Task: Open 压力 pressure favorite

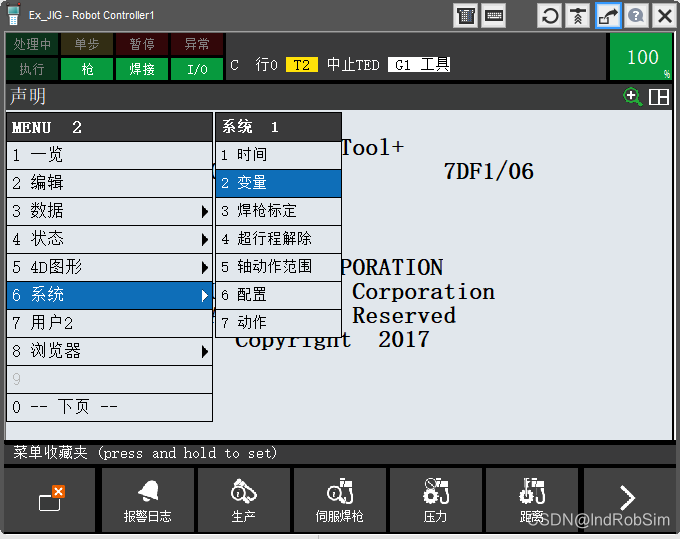Action: pyautogui.click(x=435, y=500)
